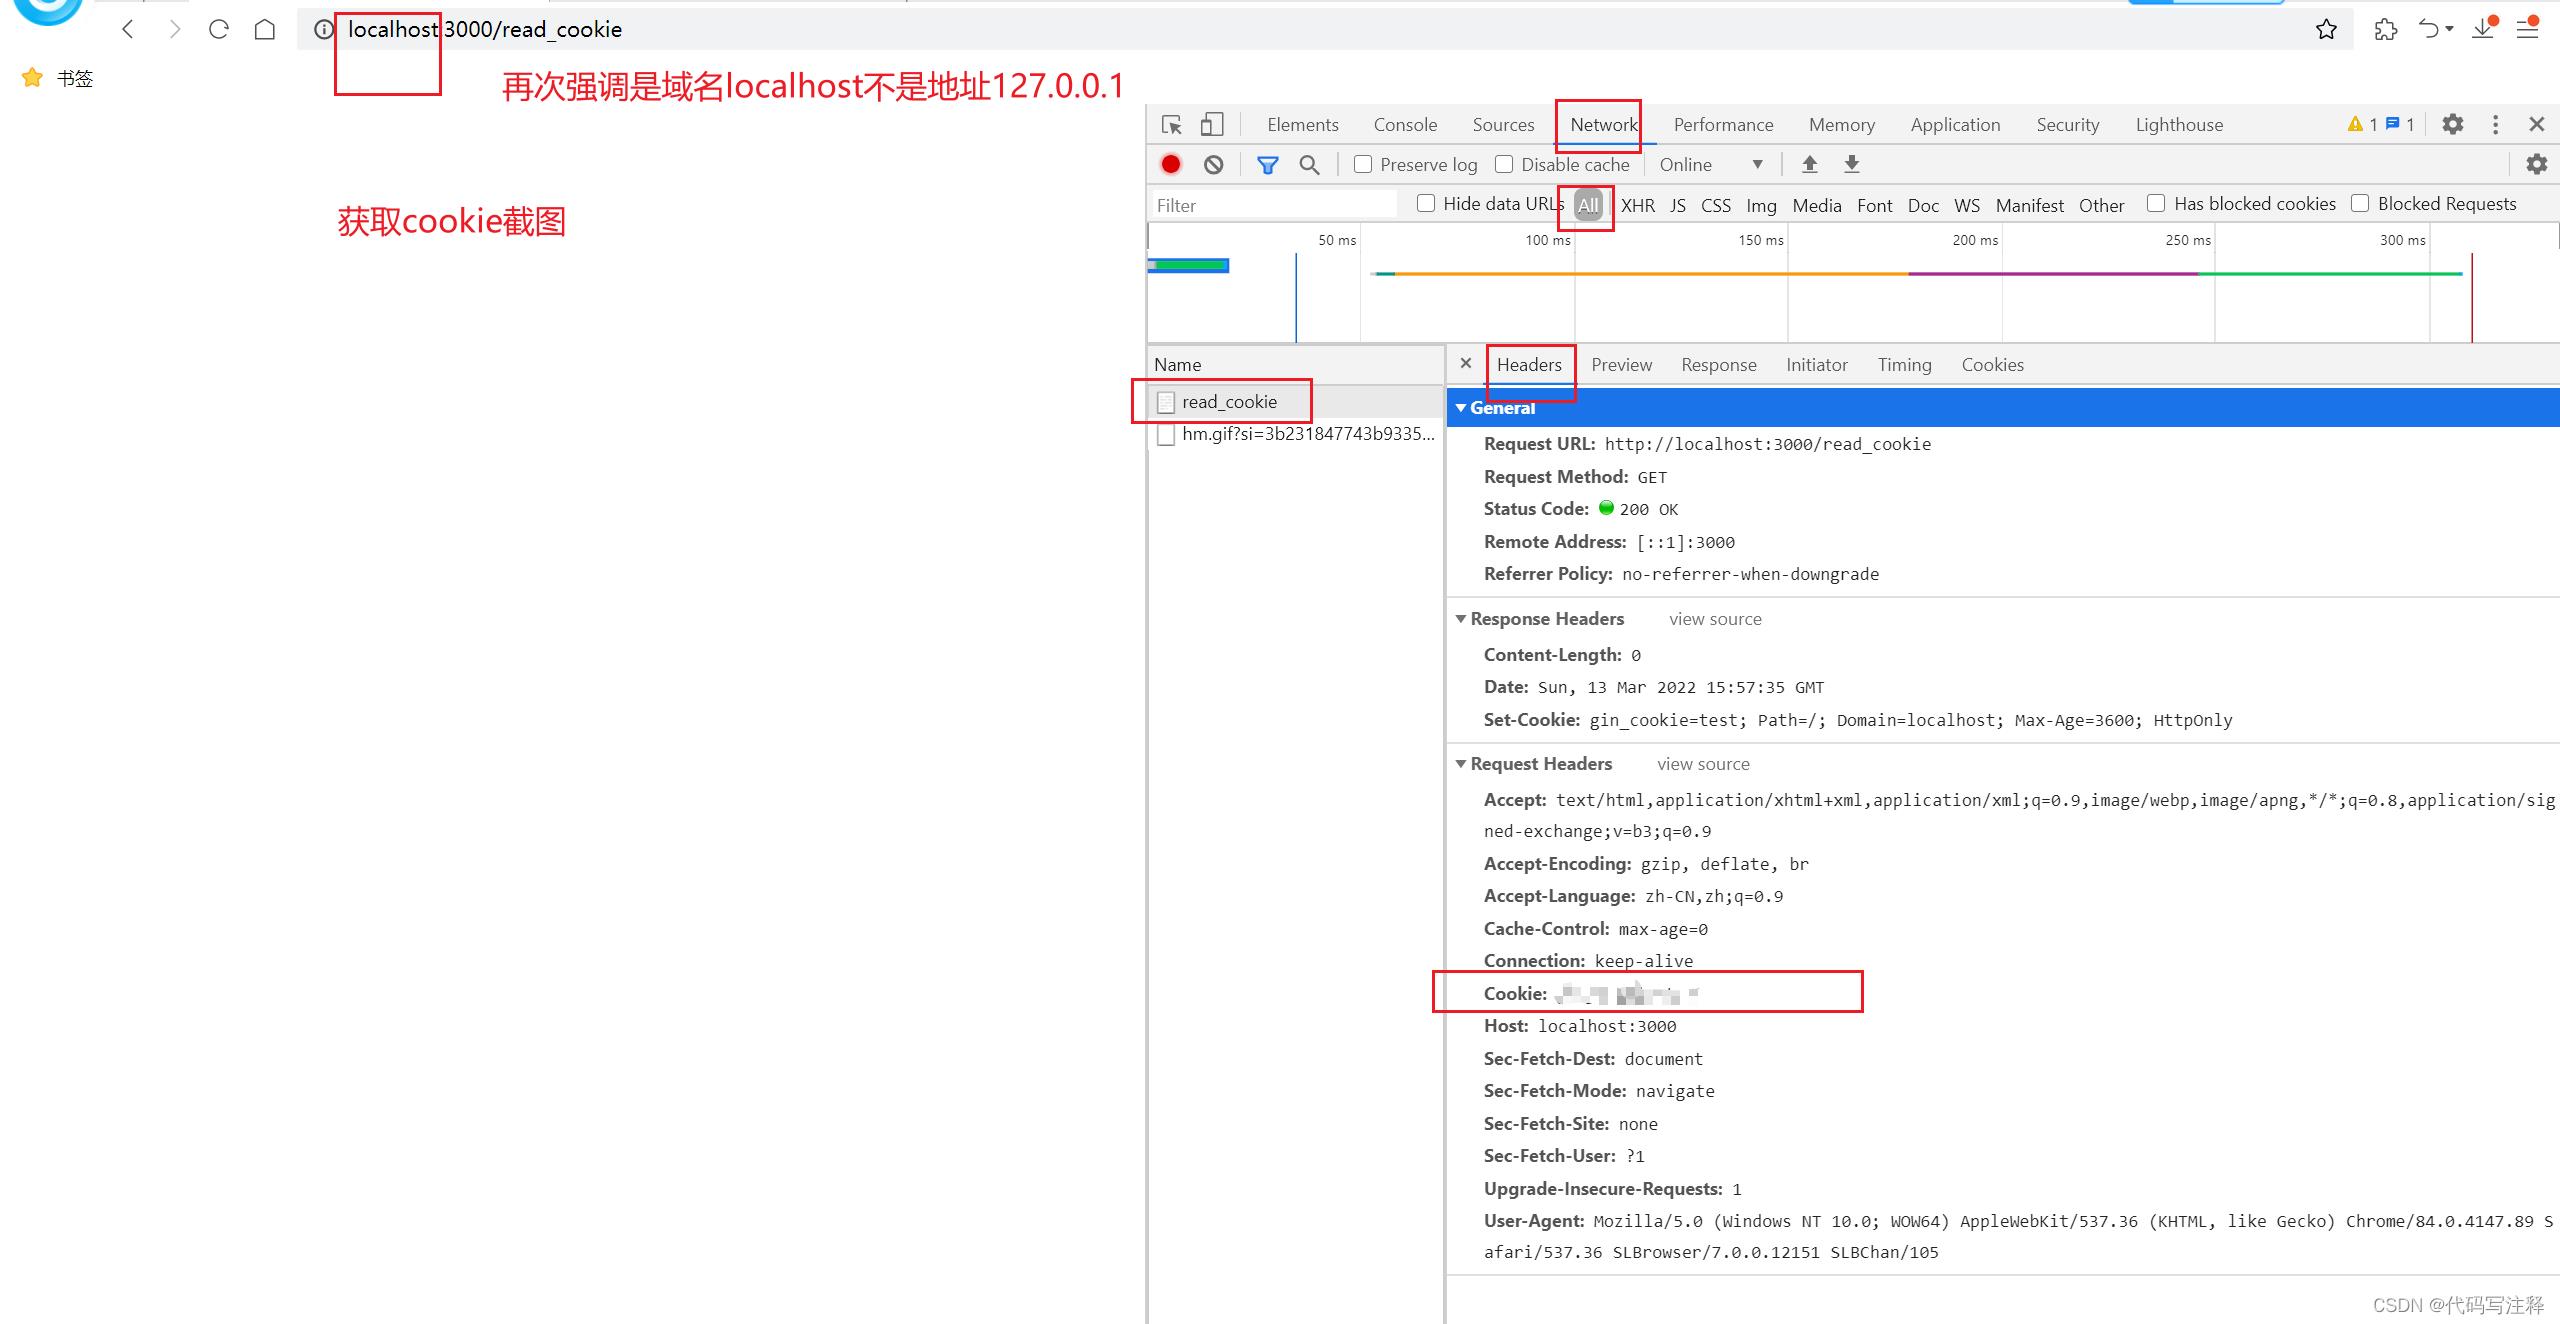Click into the Filter text field
The width and height of the screenshot is (2560, 1324).
1273,205
